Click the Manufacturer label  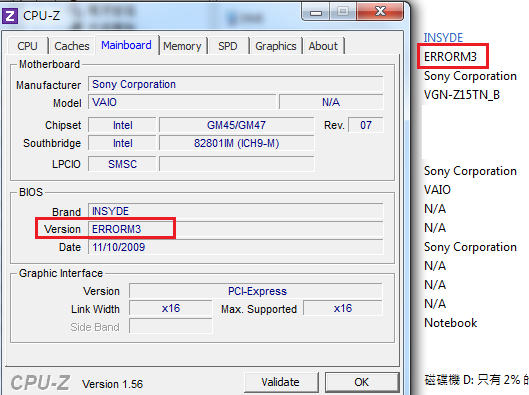(49, 85)
